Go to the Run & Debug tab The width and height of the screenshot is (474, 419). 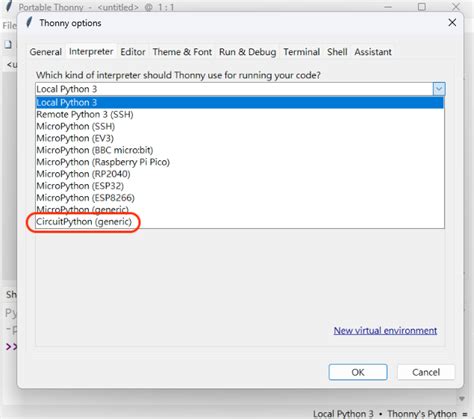[247, 52]
